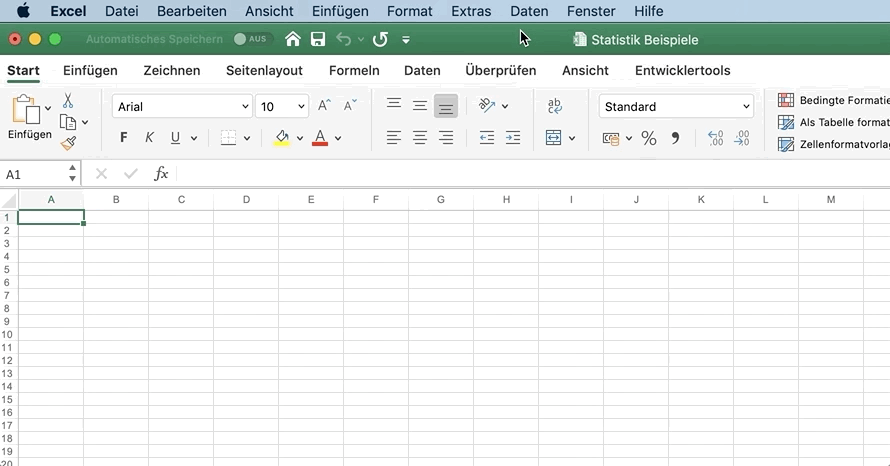Open Bedingte Formatierung options
Image resolution: width=890 pixels, height=466 pixels.
point(833,100)
